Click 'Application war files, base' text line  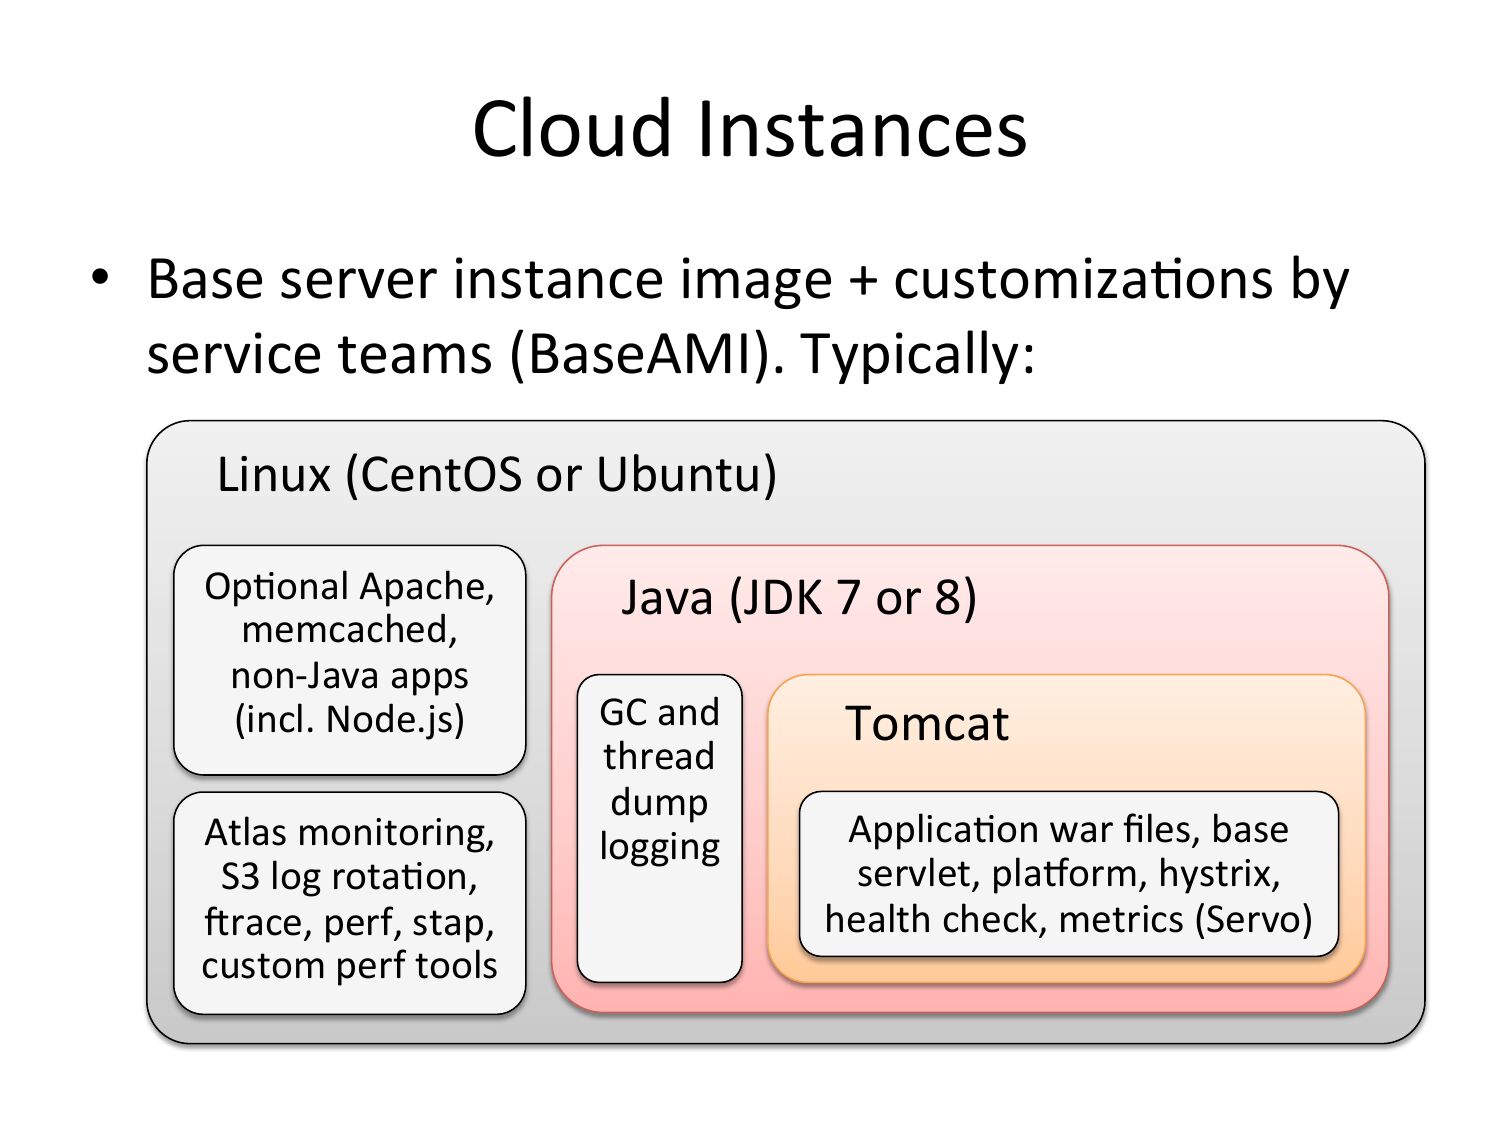tap(1068, 830)
